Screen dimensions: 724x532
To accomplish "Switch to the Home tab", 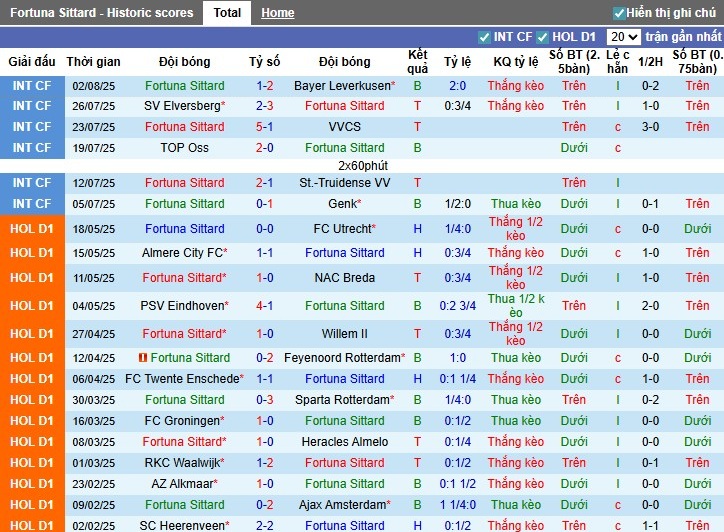I will click(277, 13).
